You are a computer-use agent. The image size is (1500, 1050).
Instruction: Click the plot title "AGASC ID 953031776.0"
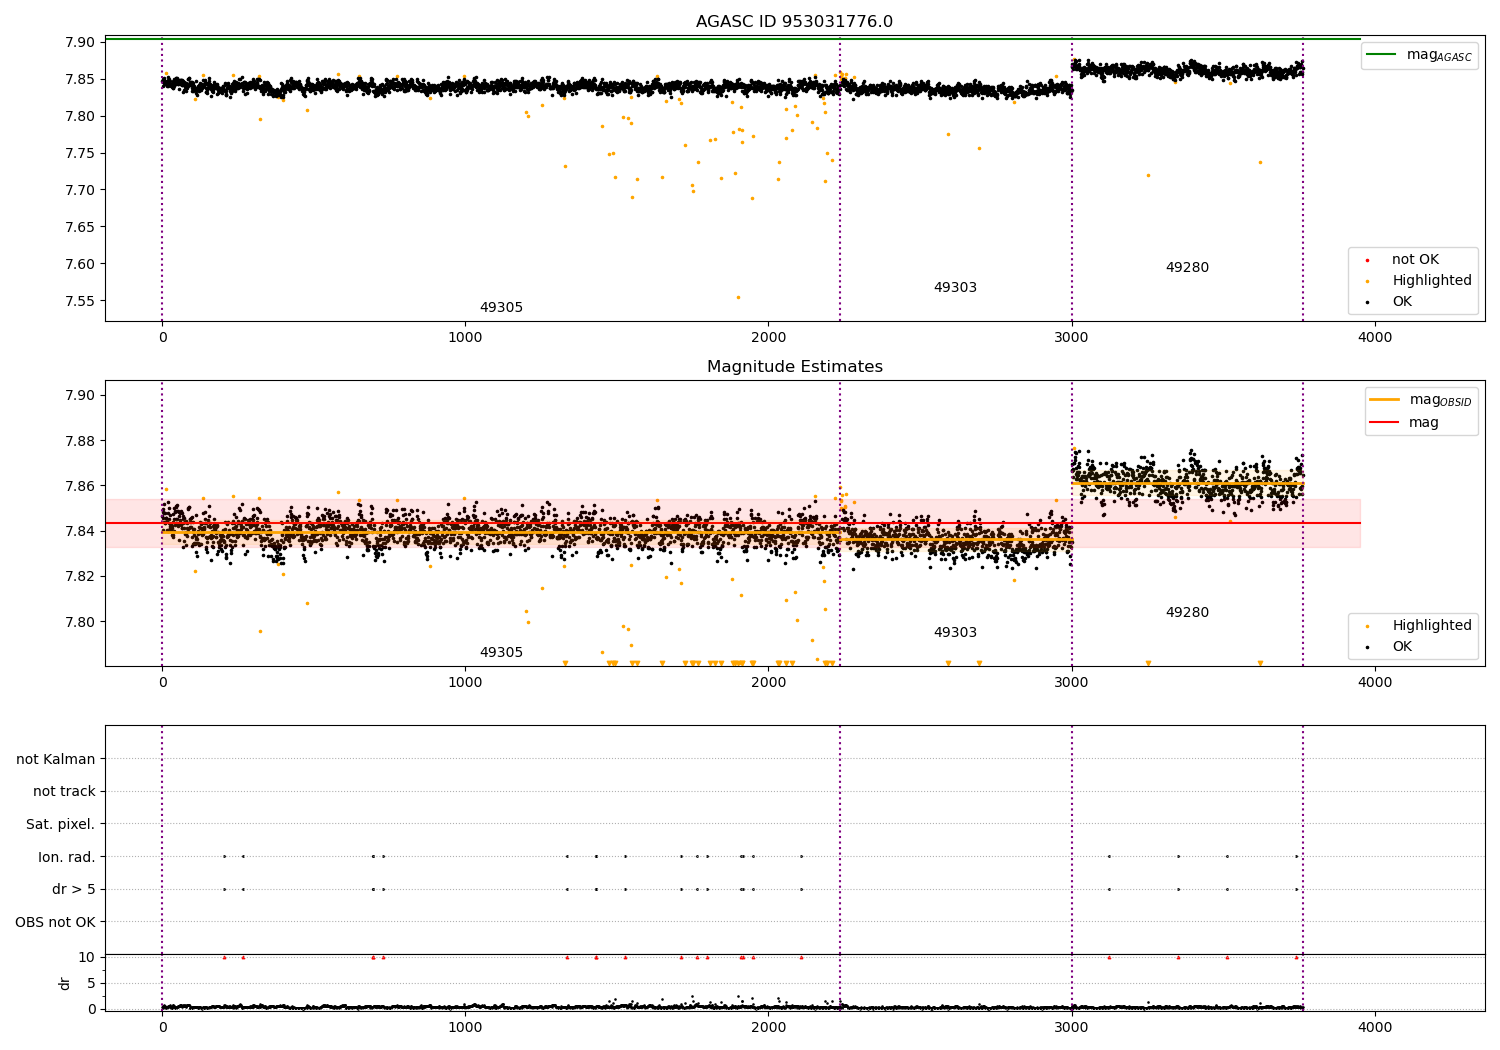pos(794,22)
